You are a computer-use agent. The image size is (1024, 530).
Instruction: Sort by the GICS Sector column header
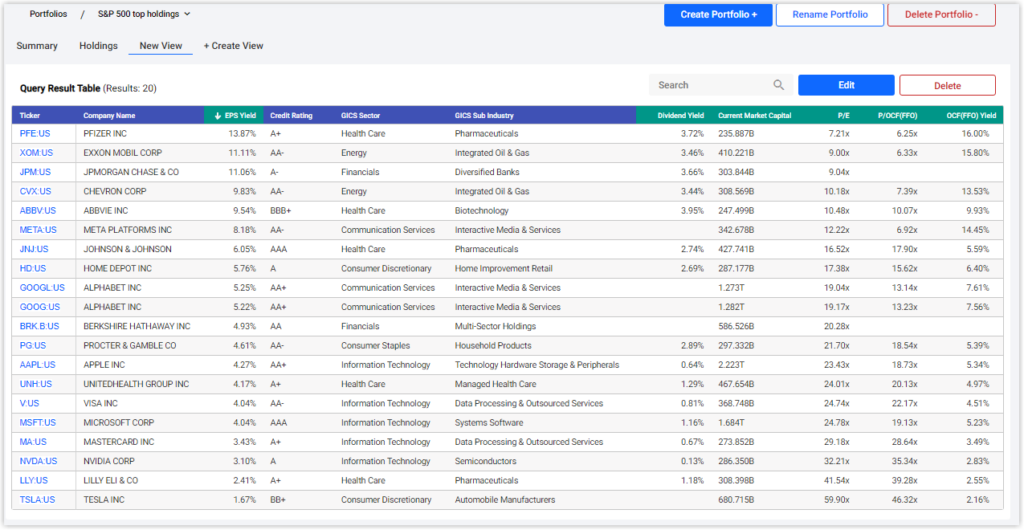click(360, 116)
